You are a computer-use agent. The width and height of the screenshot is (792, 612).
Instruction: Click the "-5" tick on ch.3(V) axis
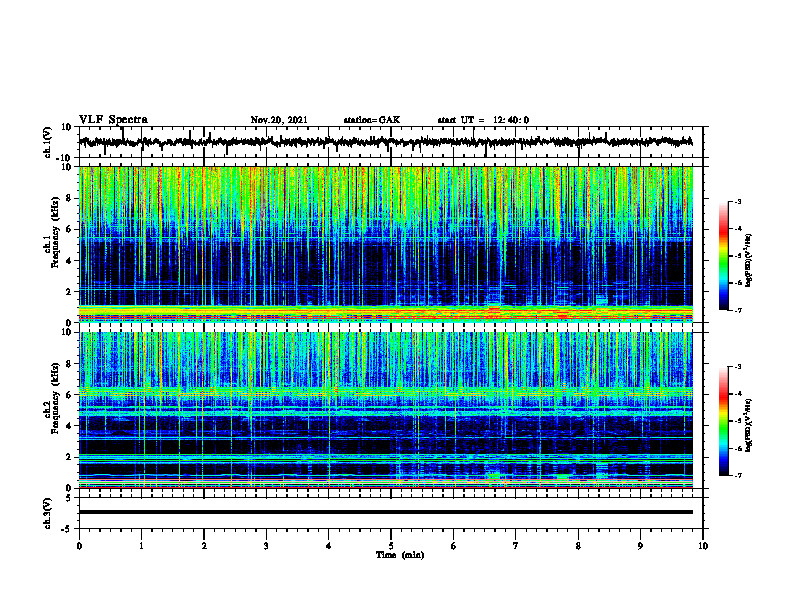click(x=67, y=529)
